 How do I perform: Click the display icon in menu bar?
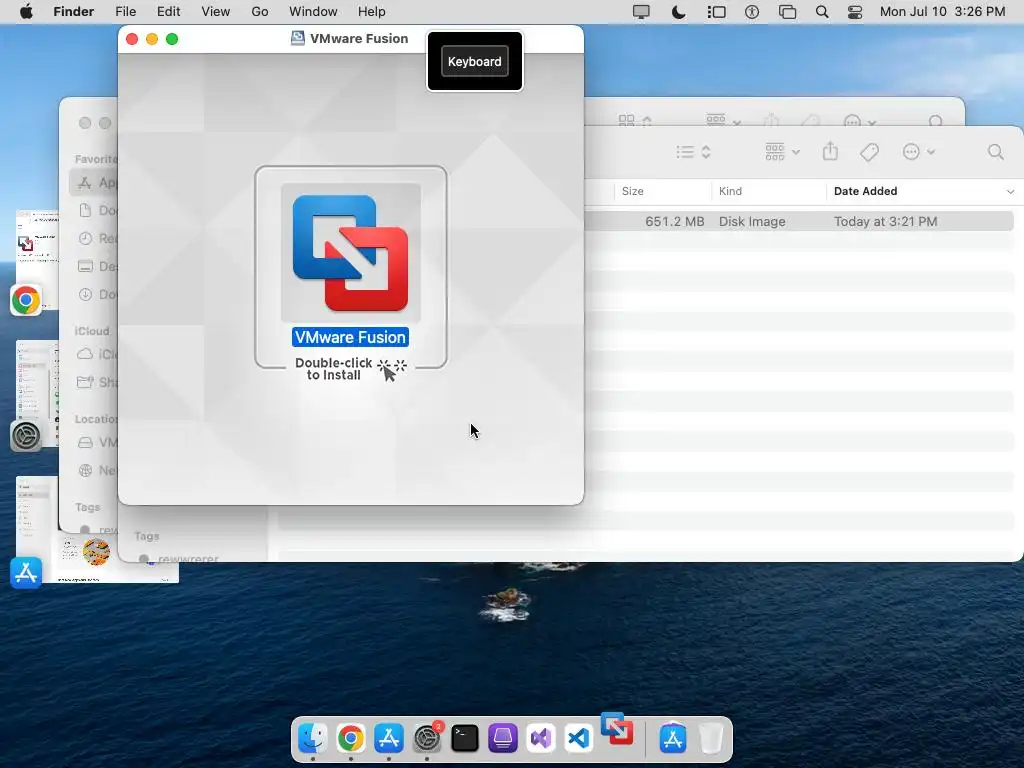[641, 12]
